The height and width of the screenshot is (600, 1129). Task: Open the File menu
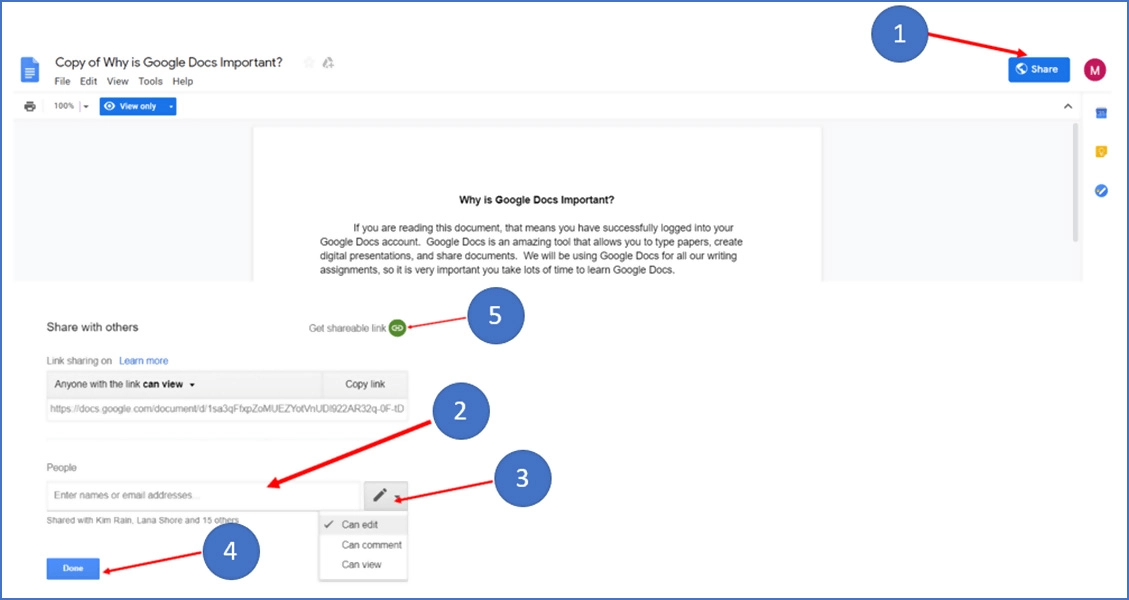point(63,81)
